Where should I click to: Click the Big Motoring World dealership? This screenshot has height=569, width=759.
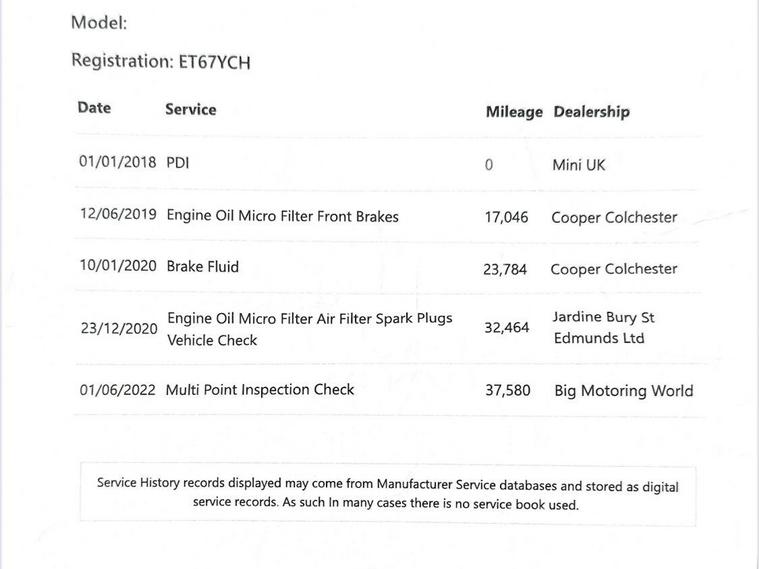click(623, 391)
